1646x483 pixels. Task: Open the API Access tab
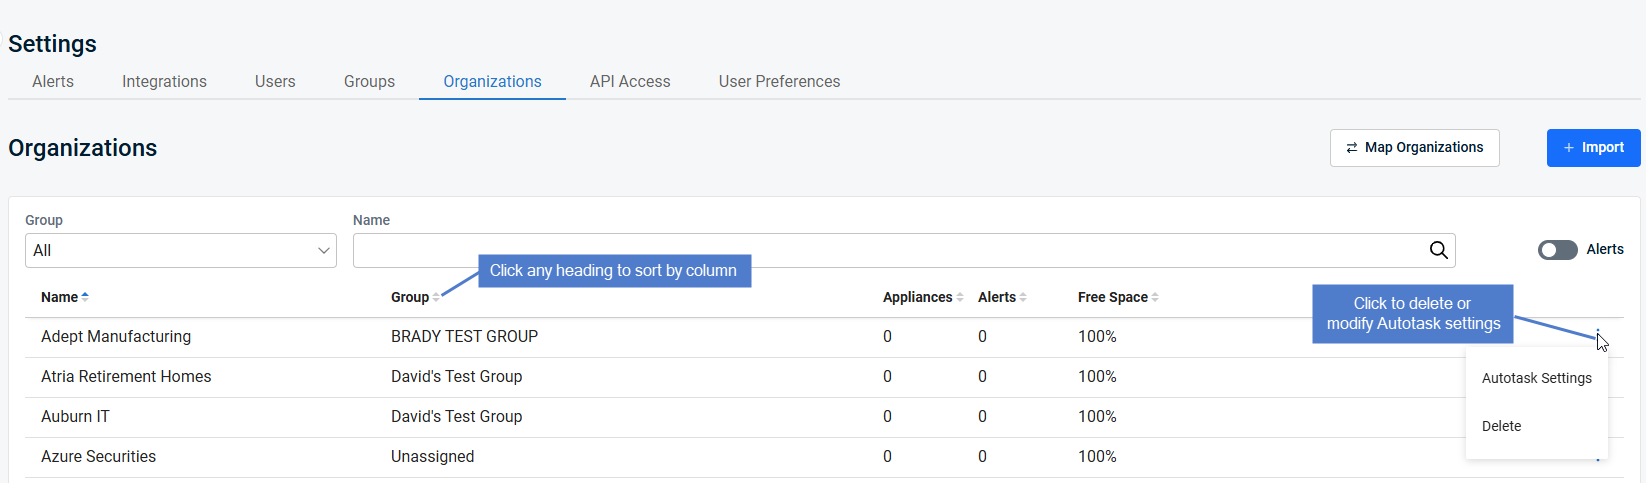pyautogui.click(x=630, y=82)
